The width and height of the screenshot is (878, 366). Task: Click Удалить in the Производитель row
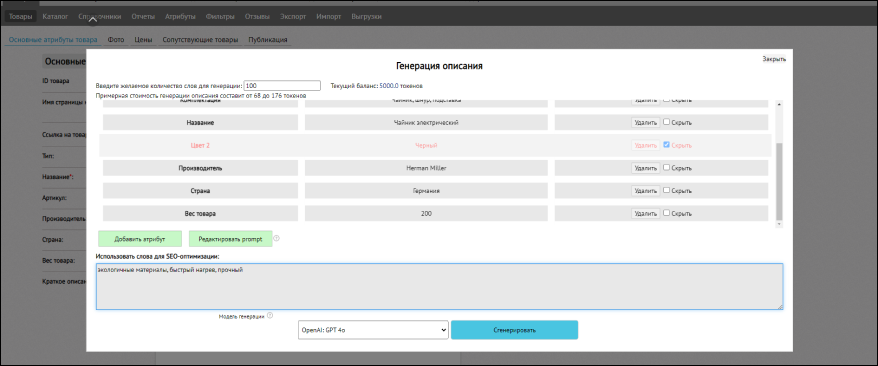[x=645, y=168]
